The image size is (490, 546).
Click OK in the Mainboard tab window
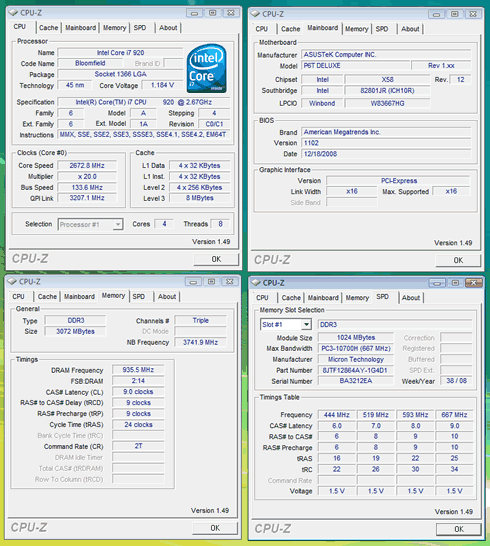pyautogui.click(x=458, y=260)
